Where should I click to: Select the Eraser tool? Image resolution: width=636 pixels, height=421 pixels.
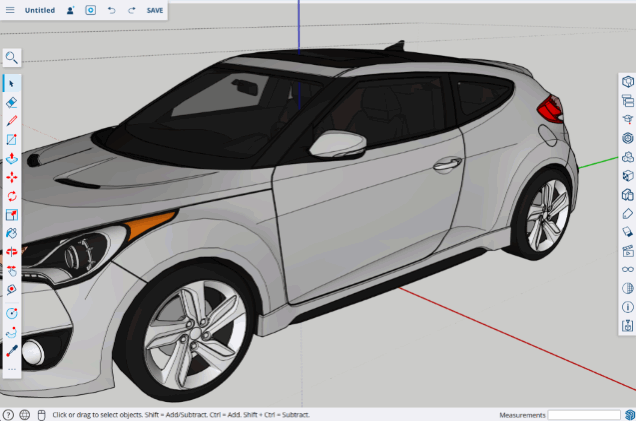coord(12,102)
